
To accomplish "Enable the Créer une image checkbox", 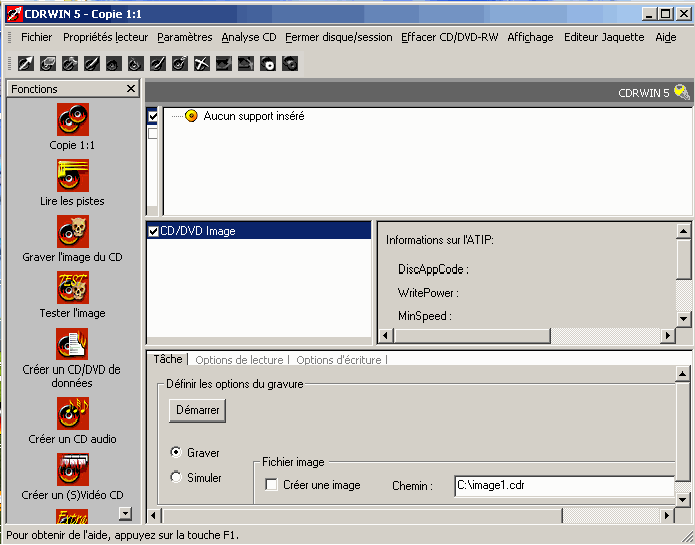I will 271,484.
